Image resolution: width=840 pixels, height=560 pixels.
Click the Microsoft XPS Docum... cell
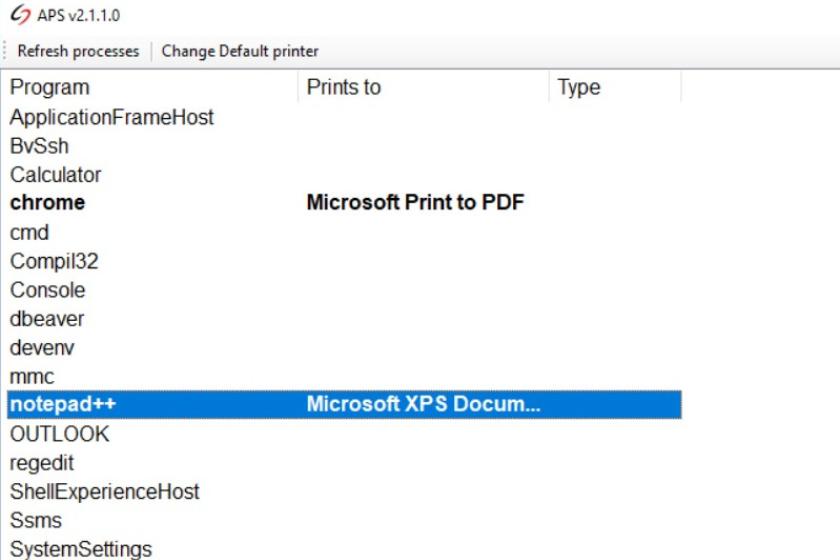[x=423, y=404]
